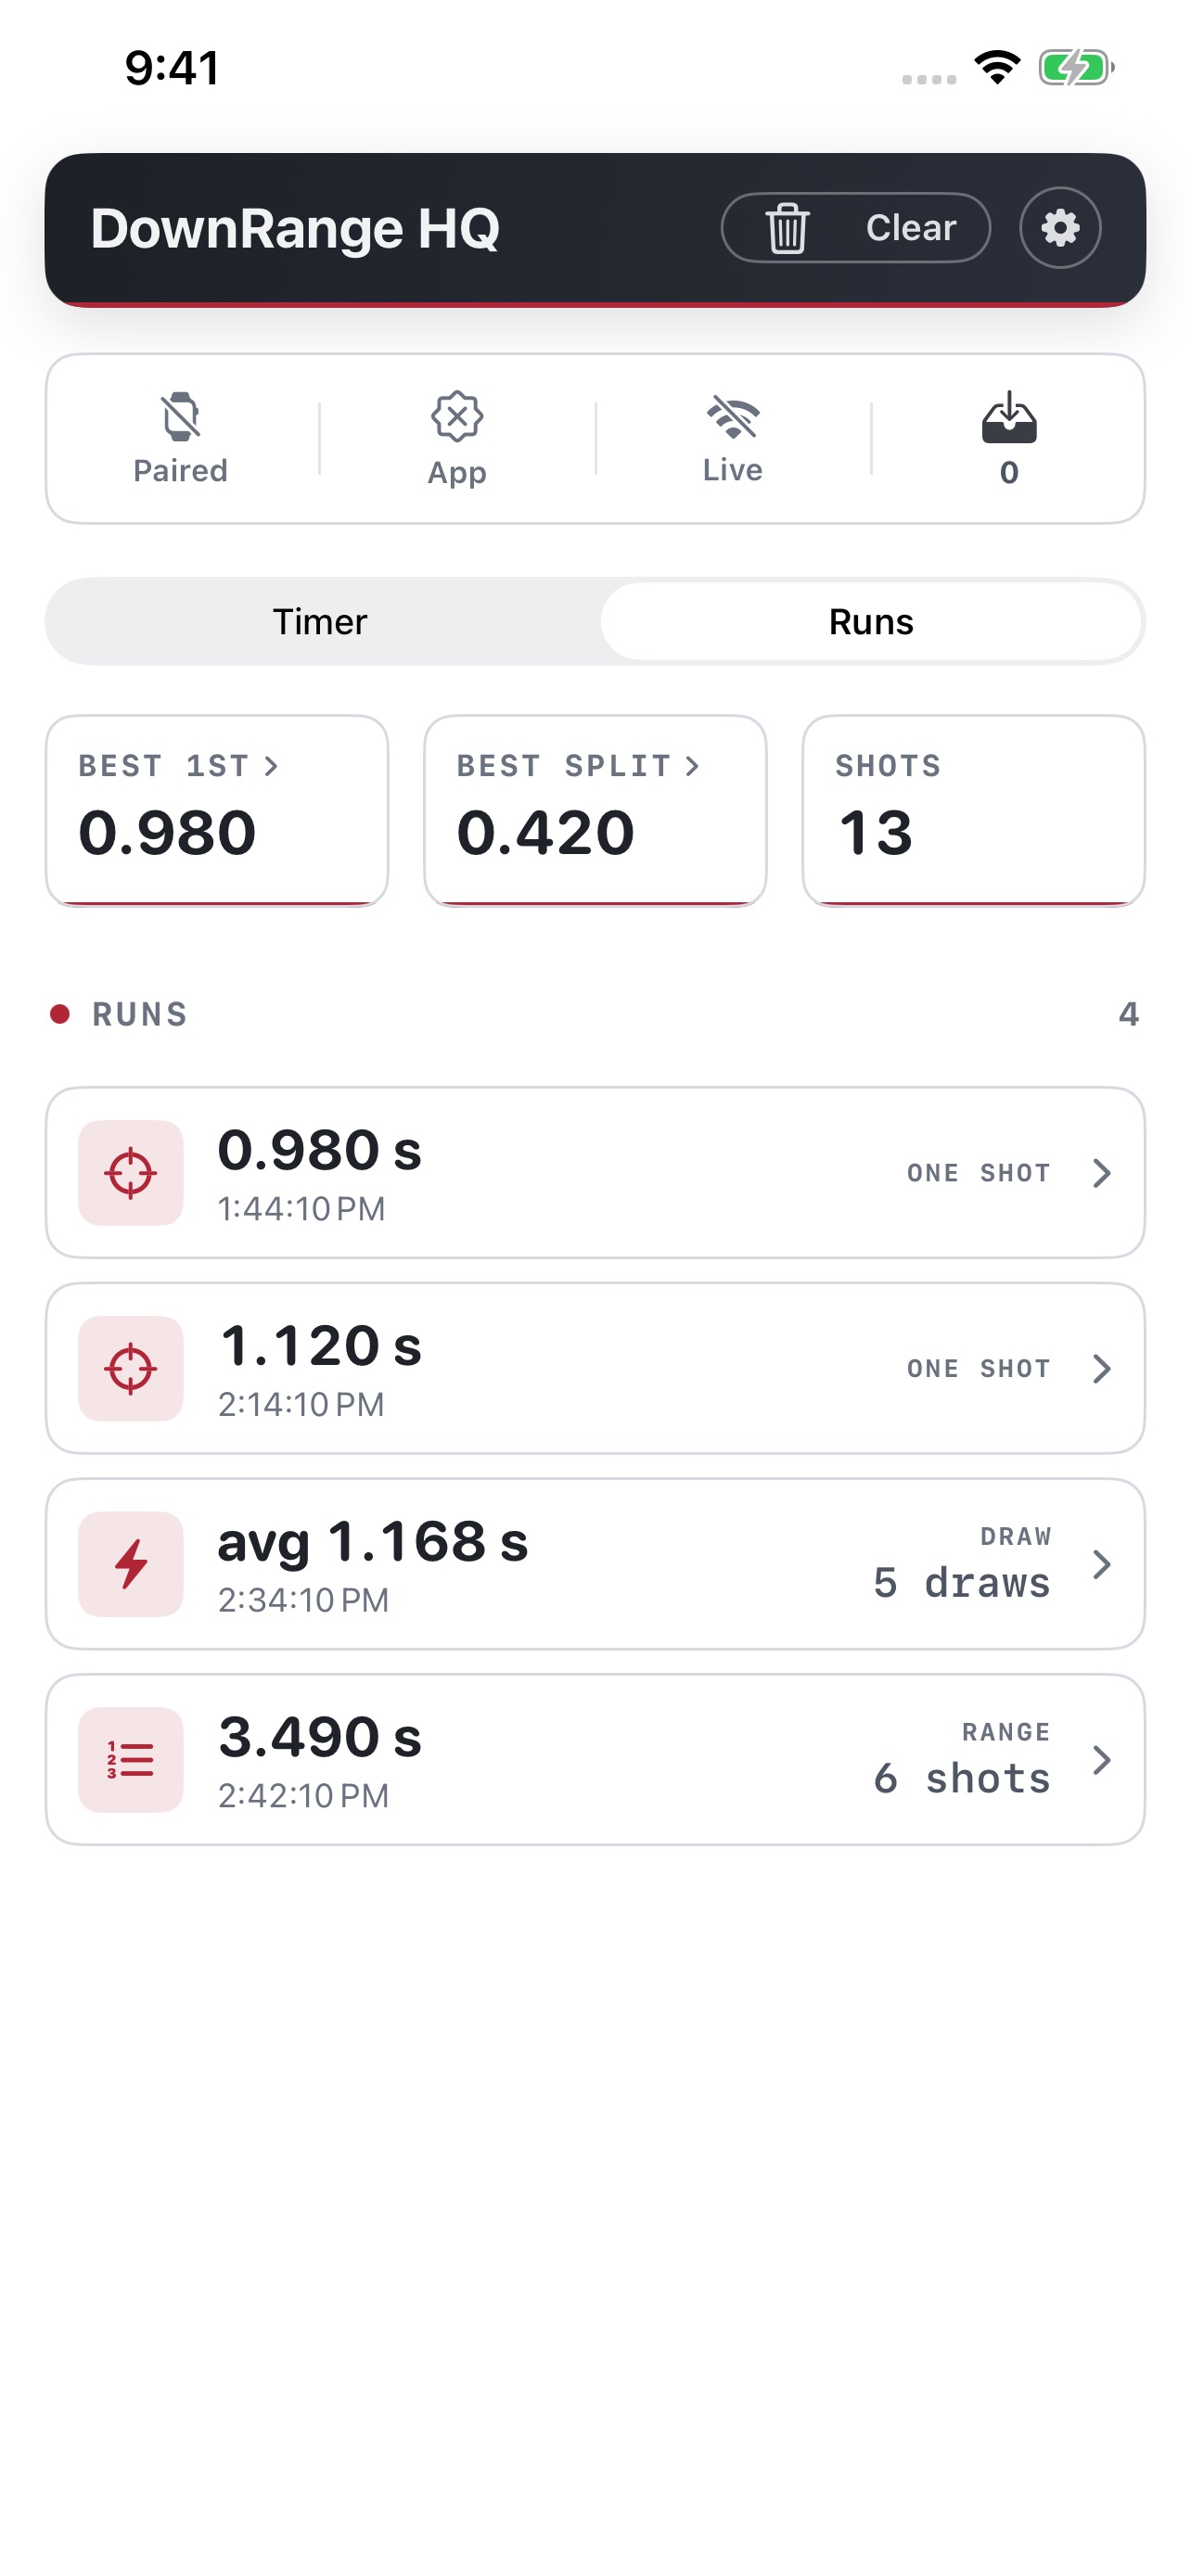Tap the Live wifi-off status icon
Viewport: 1191px width, 2576px height.
pos(733,417)
